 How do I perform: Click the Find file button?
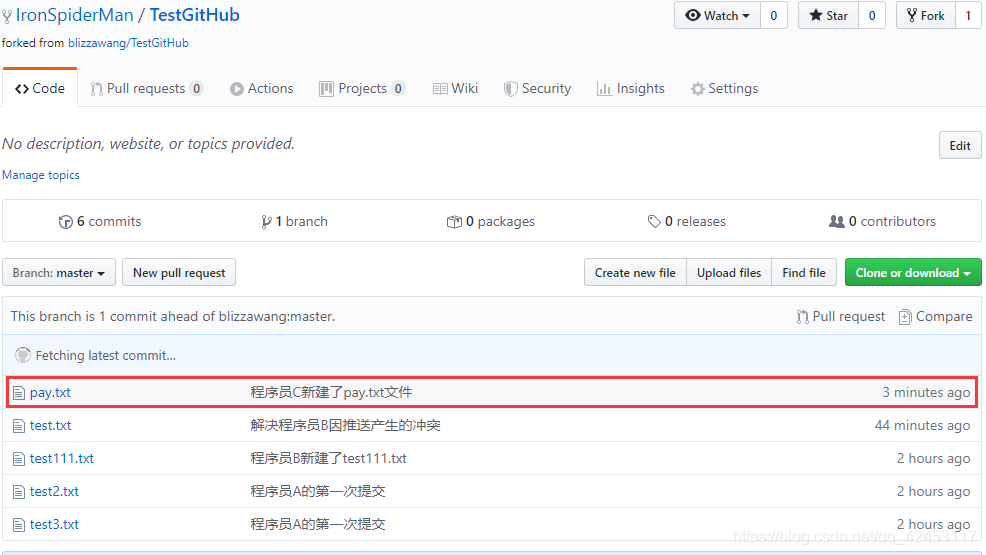804,273
